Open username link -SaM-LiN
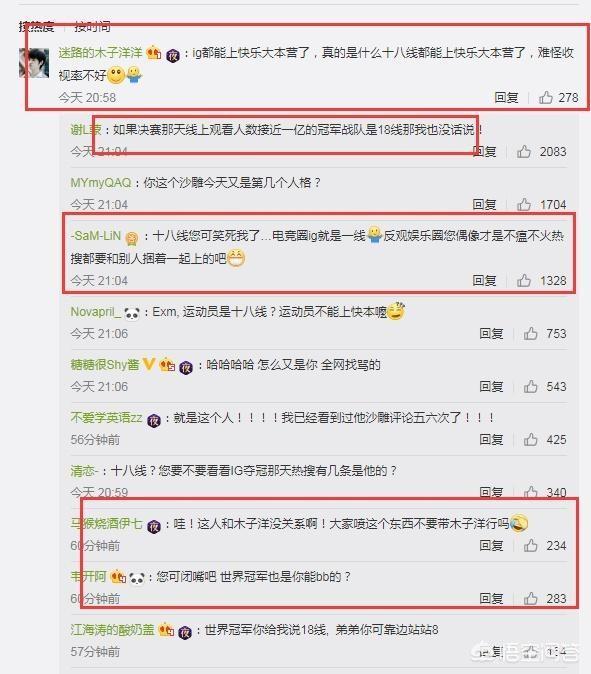The width and height of the screenshot is (591, 674). click(96, 236)
